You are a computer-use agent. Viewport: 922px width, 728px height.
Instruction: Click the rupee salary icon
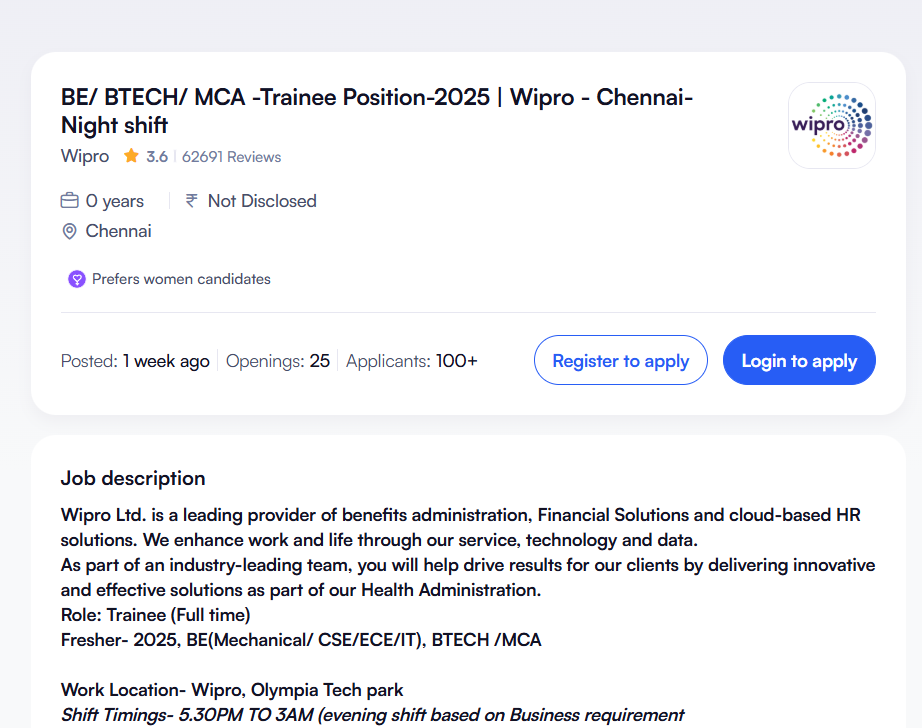[x=191, y=201]
